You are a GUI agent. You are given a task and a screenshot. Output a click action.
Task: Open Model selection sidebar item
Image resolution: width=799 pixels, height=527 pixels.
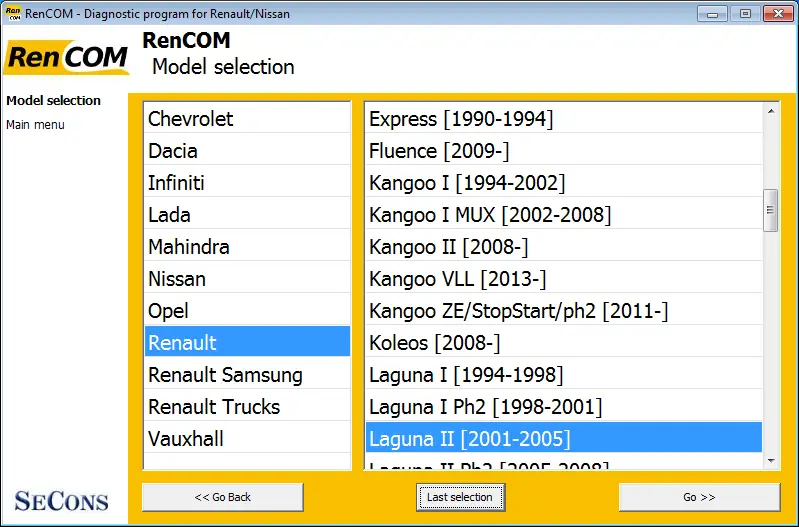pos(54,100)
